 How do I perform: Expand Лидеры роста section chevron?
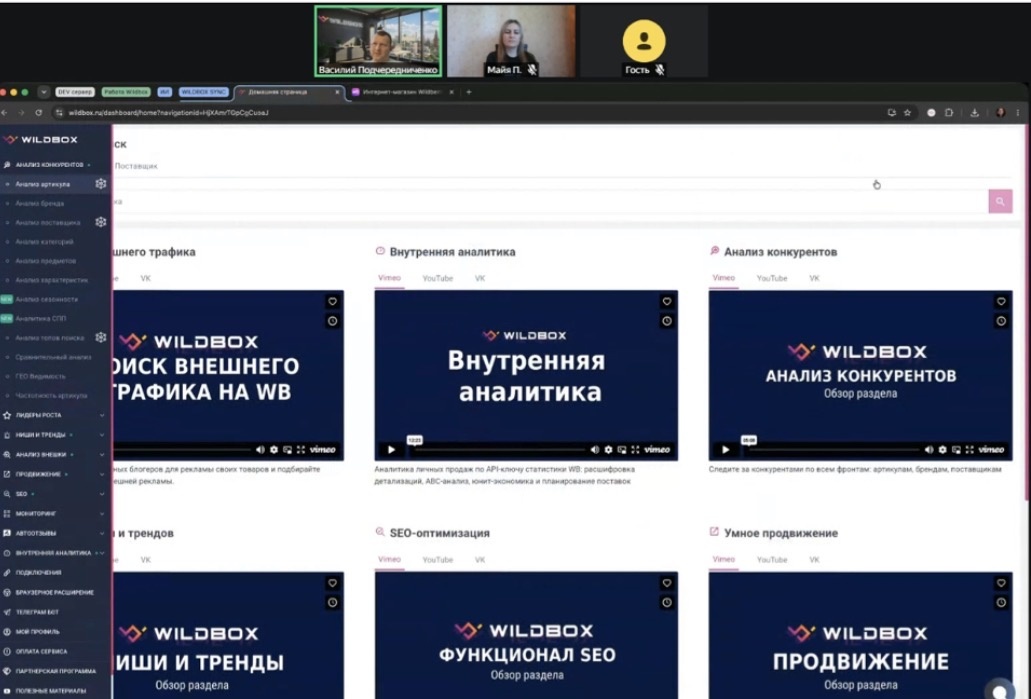[102, 416]
